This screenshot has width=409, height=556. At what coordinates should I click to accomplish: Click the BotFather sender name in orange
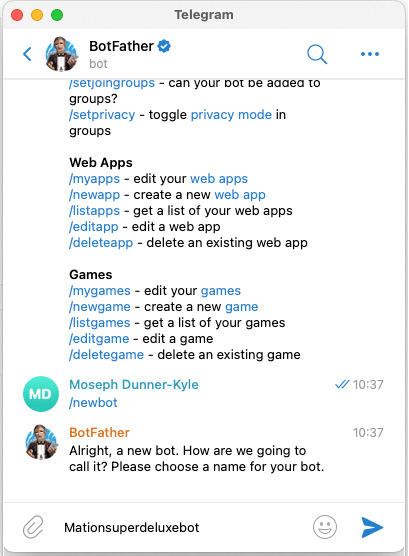(99, 433)
